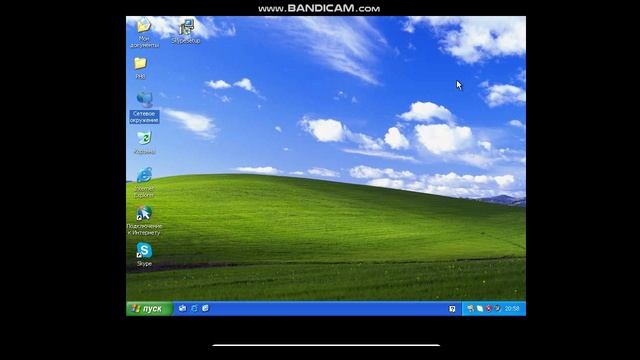Click the question mark icon on the taskbar

pos(452,309)
